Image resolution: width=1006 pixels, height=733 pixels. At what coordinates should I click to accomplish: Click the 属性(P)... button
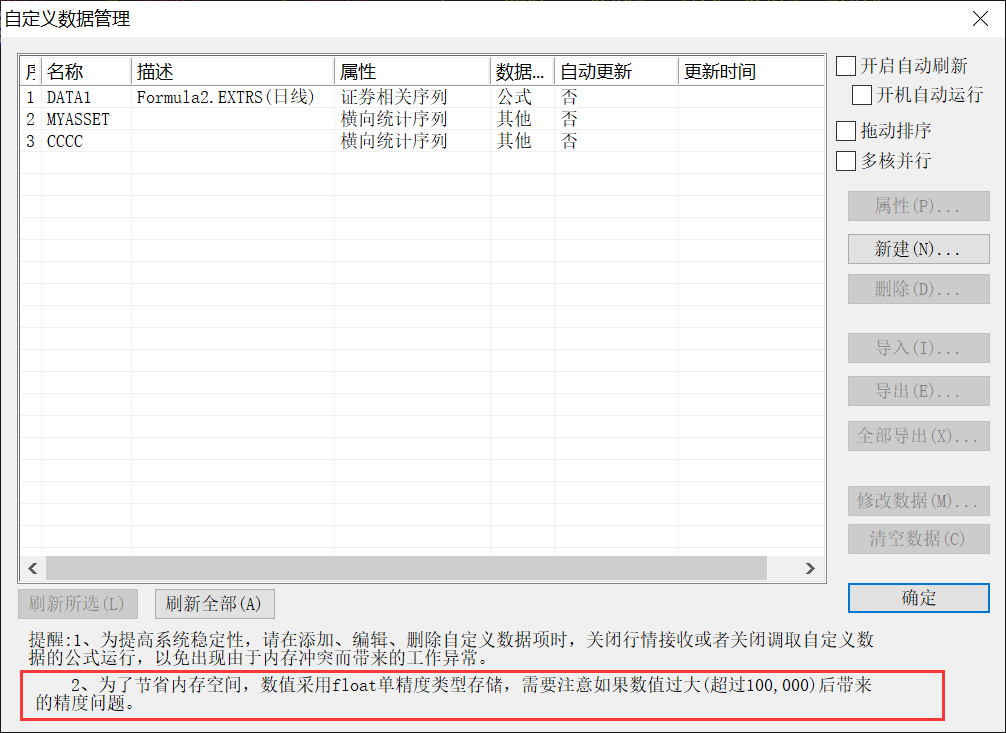(x=919, y=206)
